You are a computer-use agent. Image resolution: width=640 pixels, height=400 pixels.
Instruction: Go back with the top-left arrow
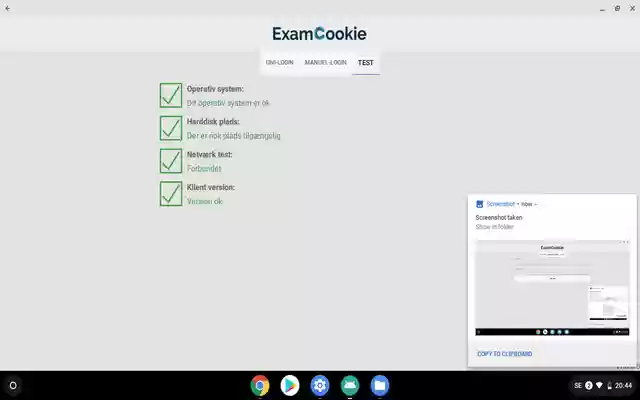7,8
